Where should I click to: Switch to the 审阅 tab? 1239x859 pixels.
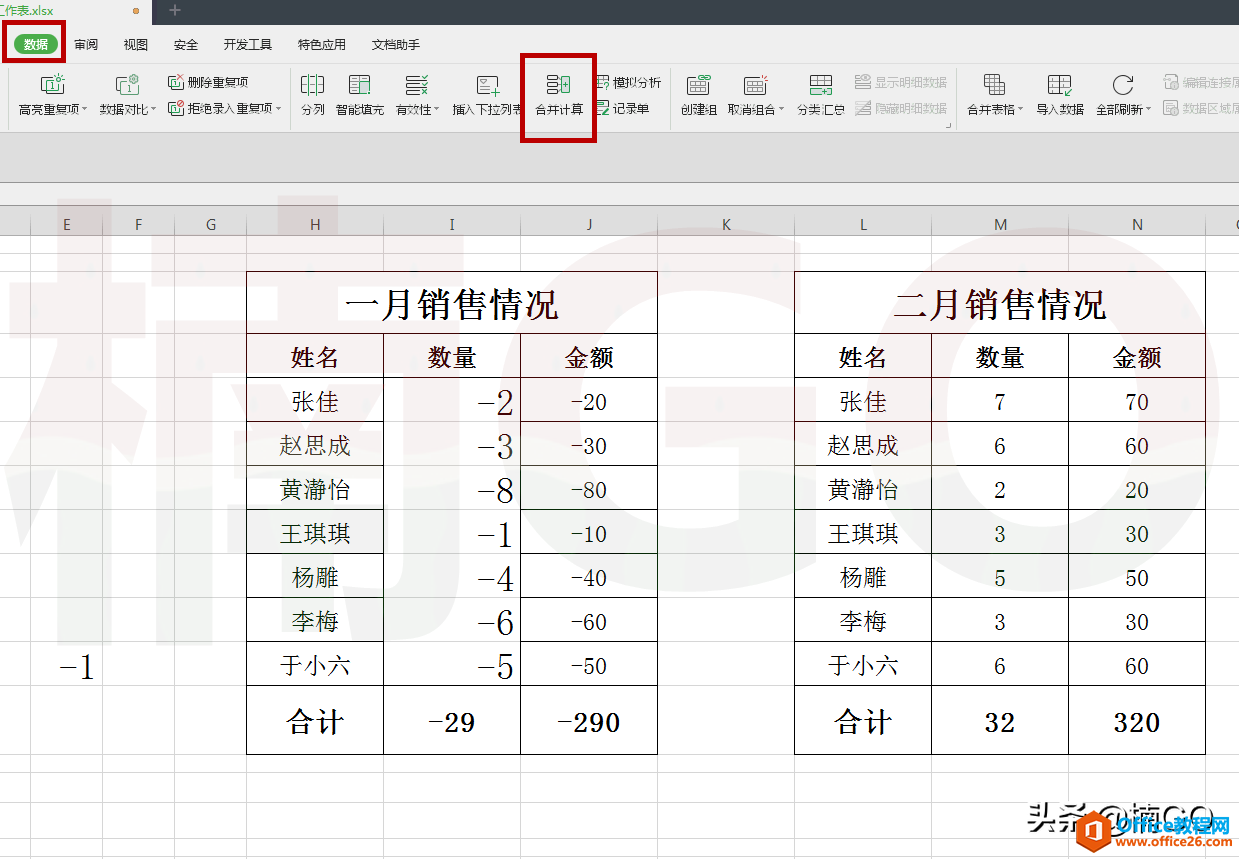tap(86, 45)
